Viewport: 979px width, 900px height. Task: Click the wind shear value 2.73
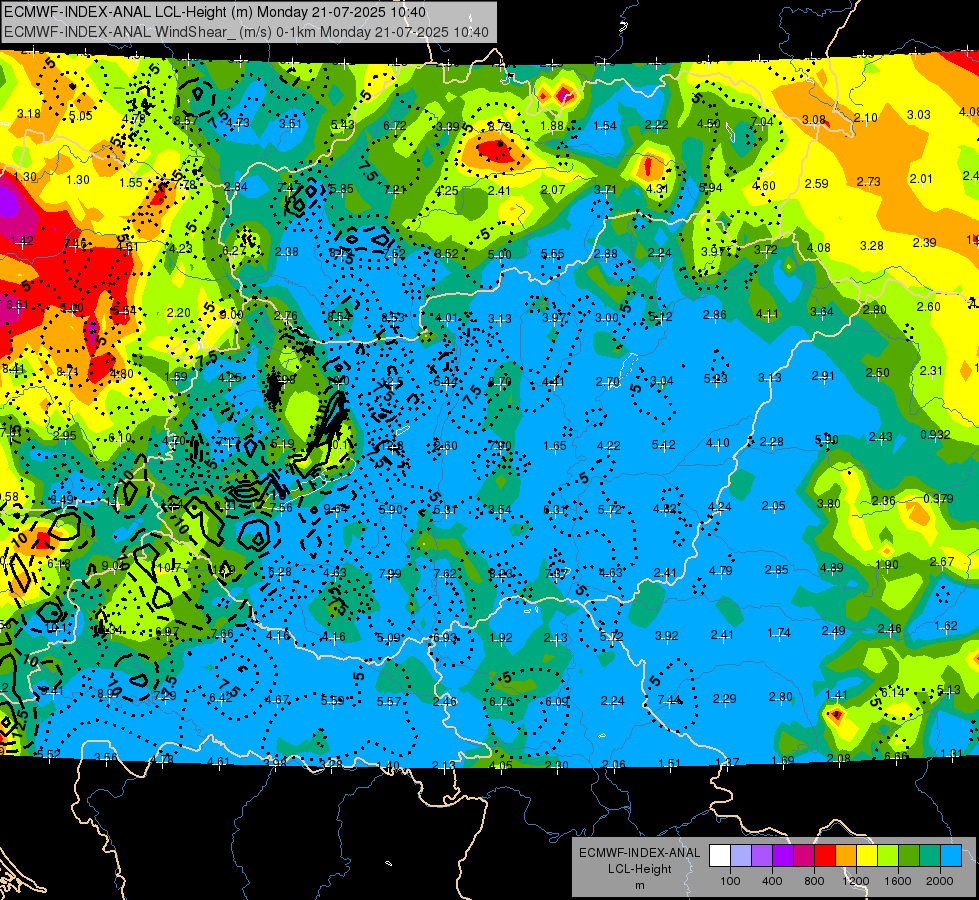(x=868, y=181)
